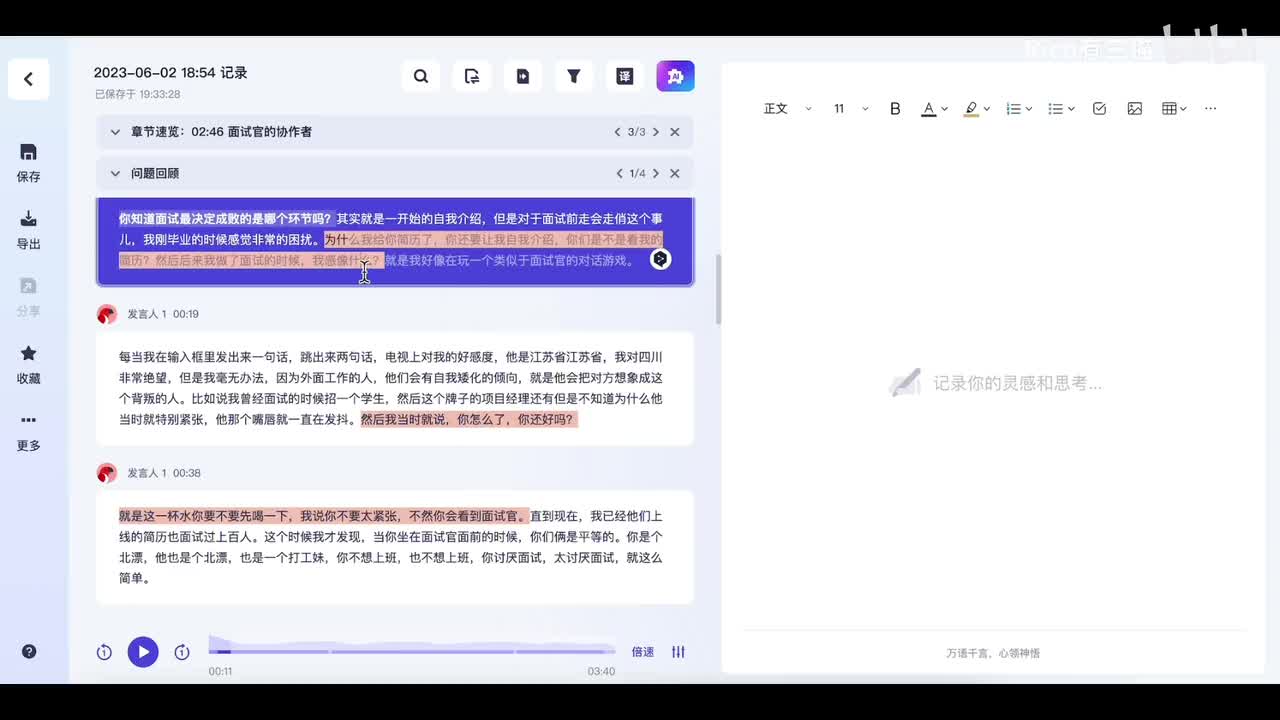Insert an image into the note
Viewport: 1280px width, 720px height.
click(x=1134, y=109)
